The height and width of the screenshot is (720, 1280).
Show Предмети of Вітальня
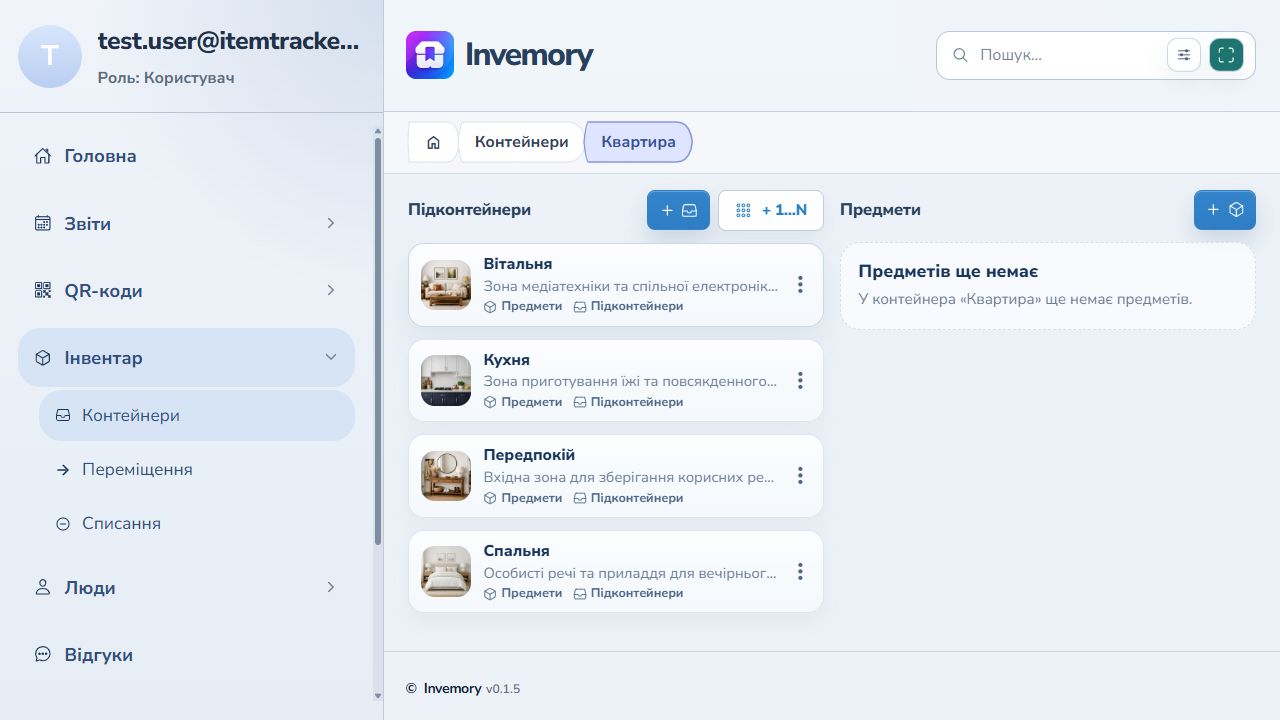click(x=523, y=306)
